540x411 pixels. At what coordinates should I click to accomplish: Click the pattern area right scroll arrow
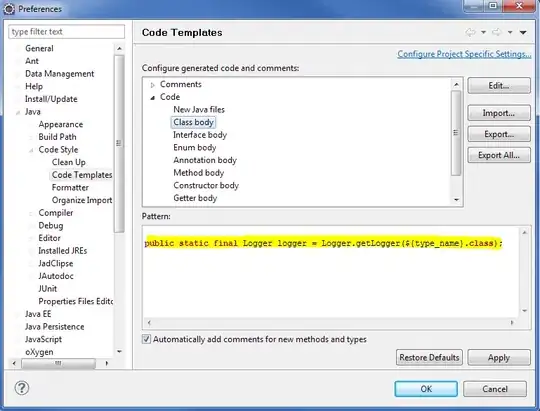click(512, 323)
